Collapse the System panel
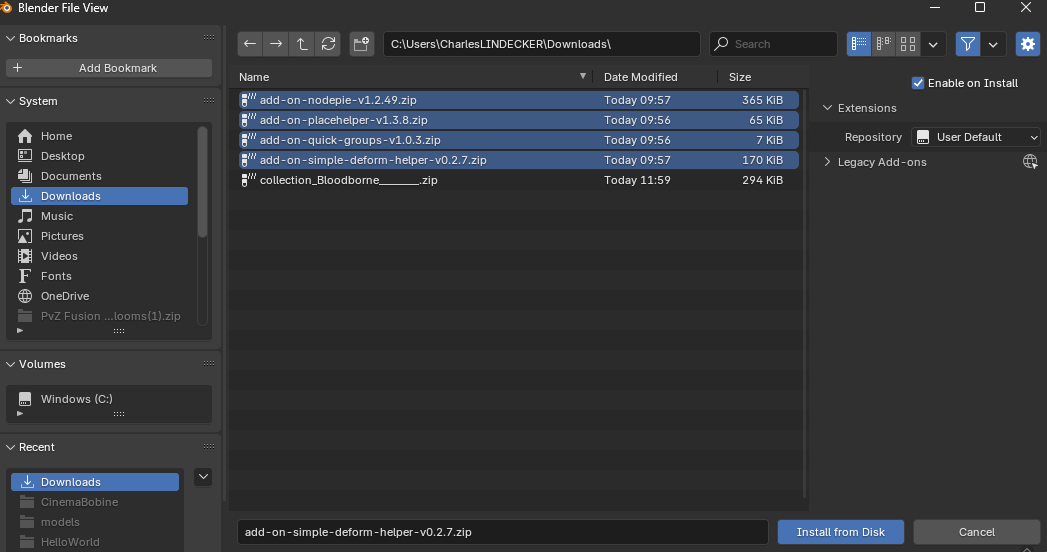 (x=10, y=101)
